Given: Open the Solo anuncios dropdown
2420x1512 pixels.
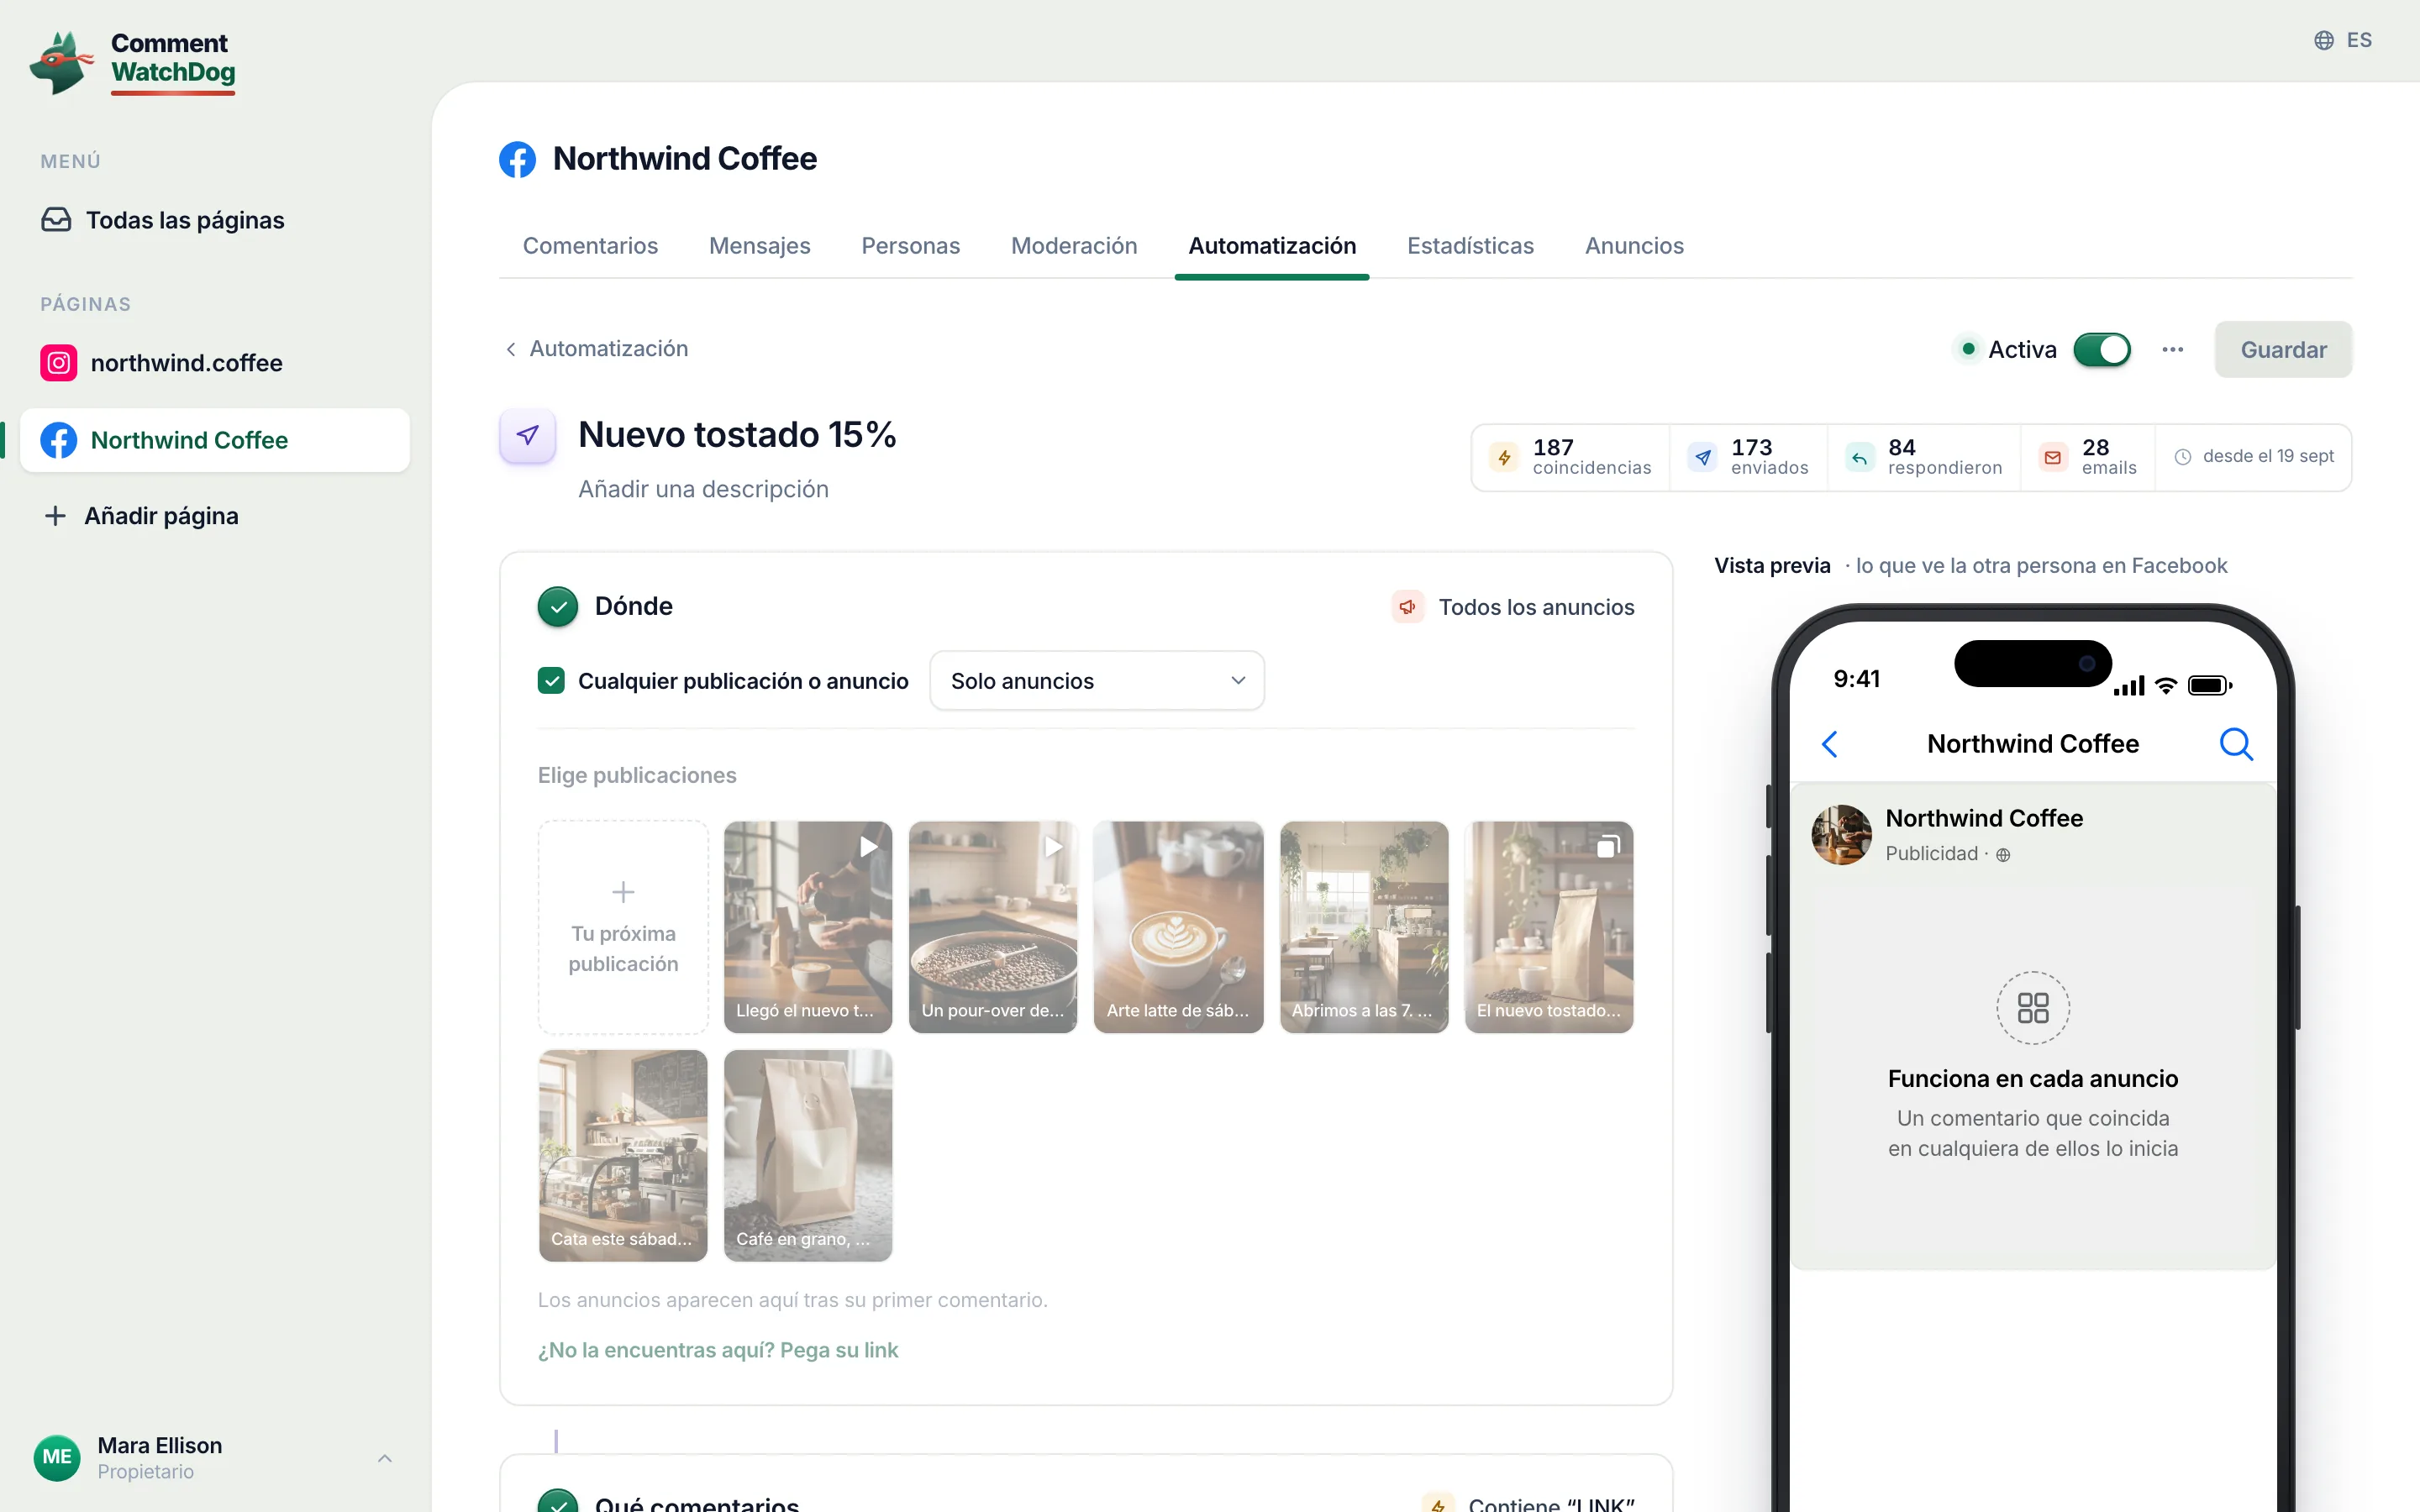Looking at the screenshot, I should [x=1097, y=681].
